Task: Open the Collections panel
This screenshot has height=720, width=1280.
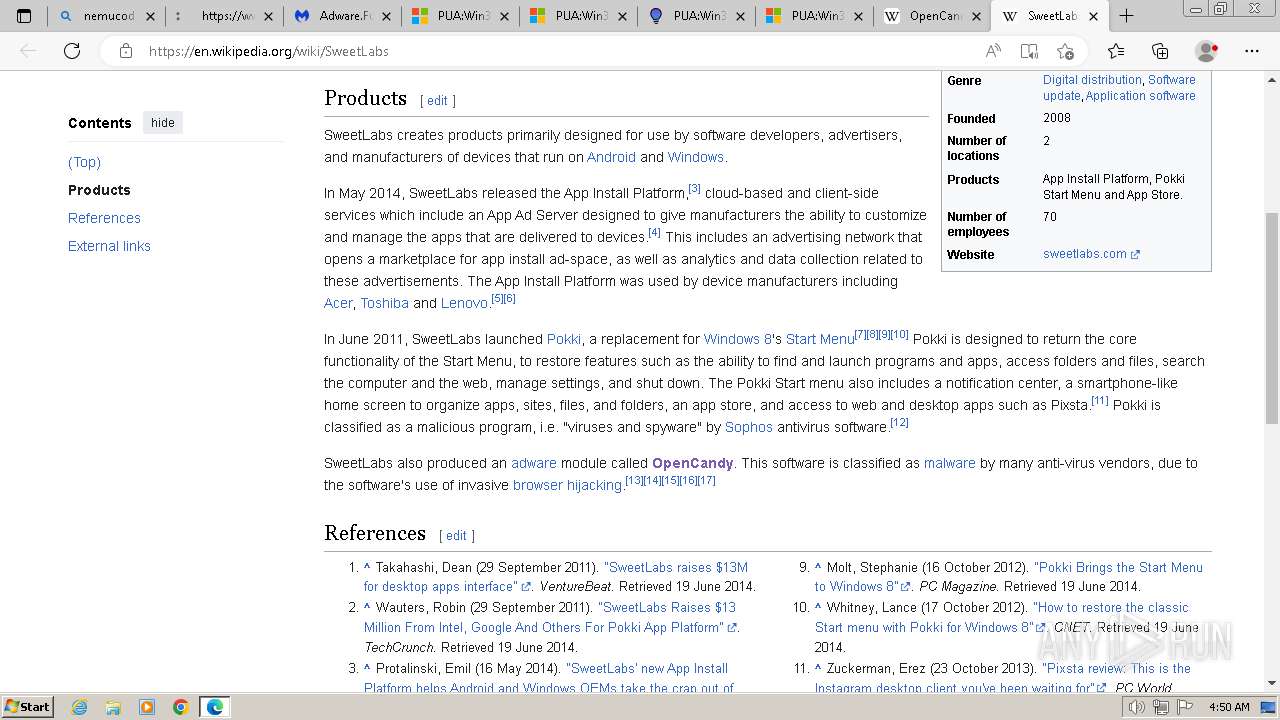Action: [x=1160, y=51]
